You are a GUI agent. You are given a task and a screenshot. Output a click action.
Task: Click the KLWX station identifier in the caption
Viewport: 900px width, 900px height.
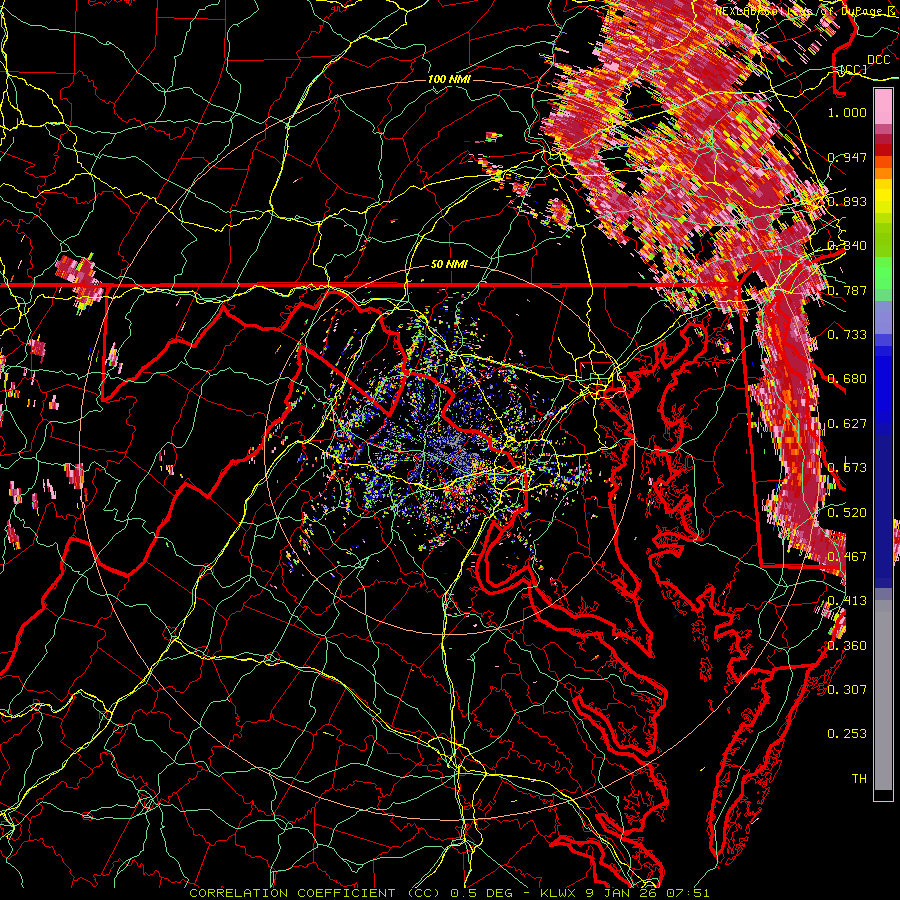560,893
